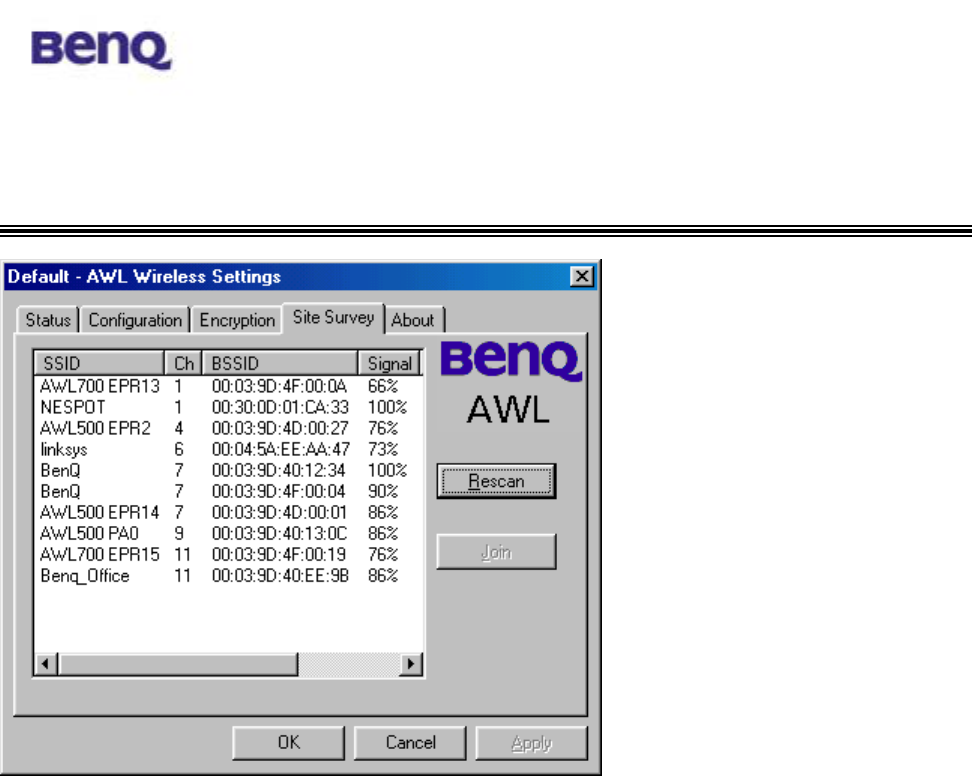Select the NESPOT network row

[x=228, y=407]
